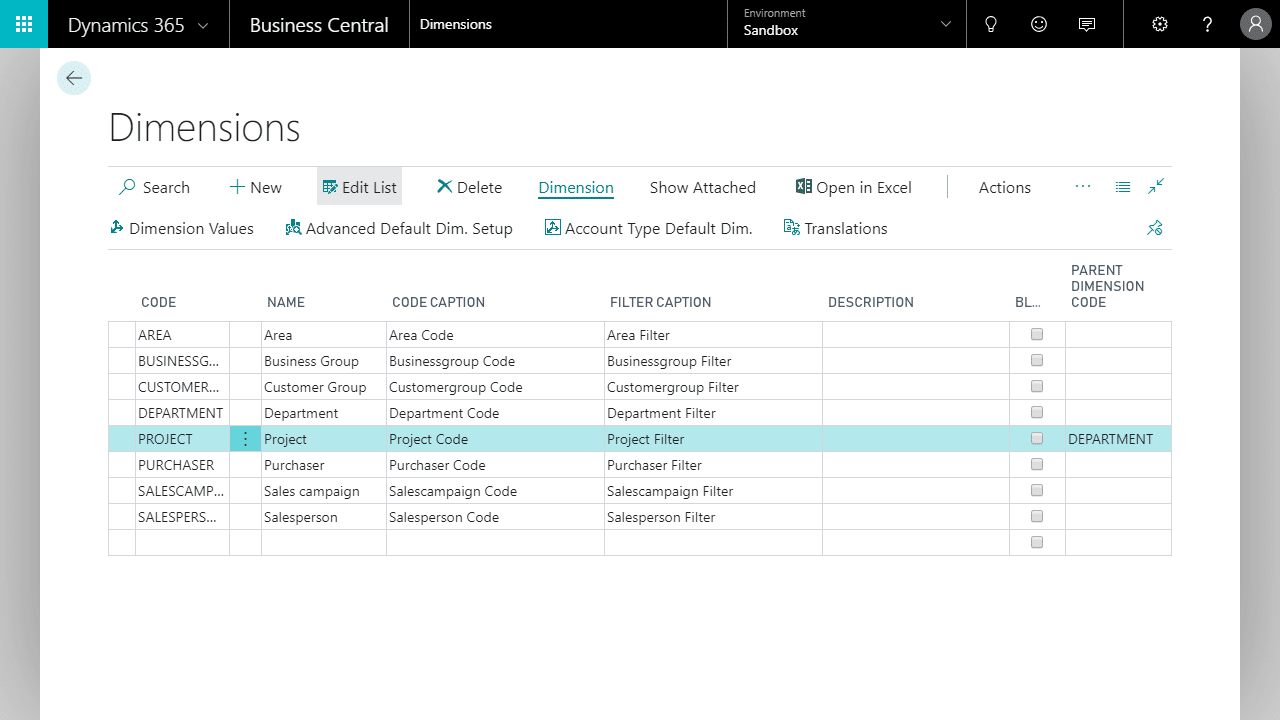Image resolution: width=1280 pixels, height=720 pixels.
Task: Click the help question mark icon
Action: (x=1208, y=24)
